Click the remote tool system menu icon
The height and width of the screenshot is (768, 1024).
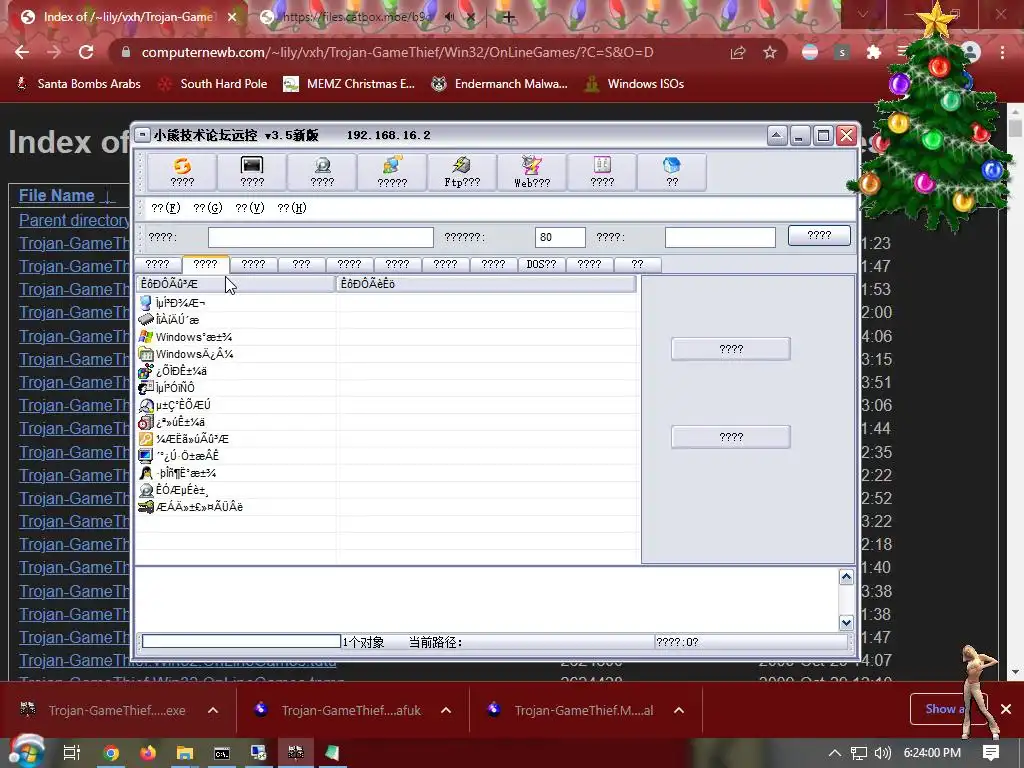point(142,135)
